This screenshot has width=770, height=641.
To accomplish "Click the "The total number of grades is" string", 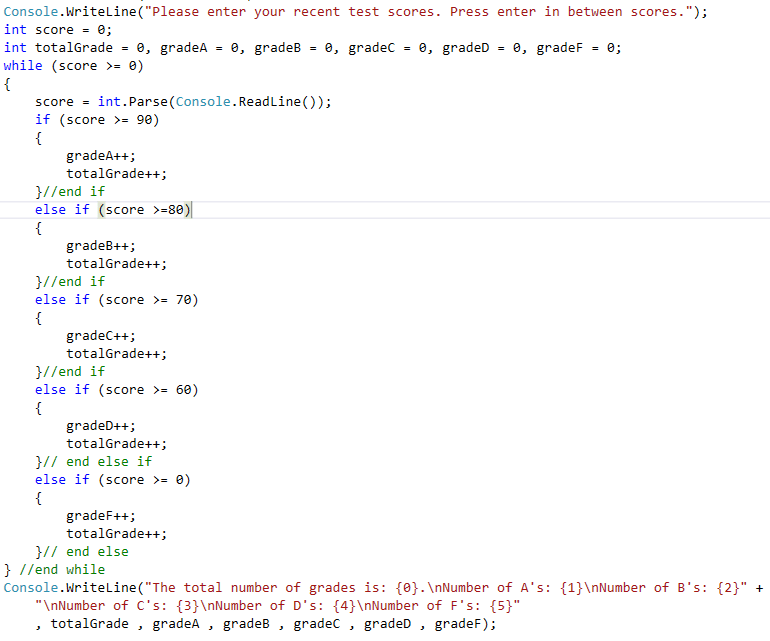I will coord(446,588).
